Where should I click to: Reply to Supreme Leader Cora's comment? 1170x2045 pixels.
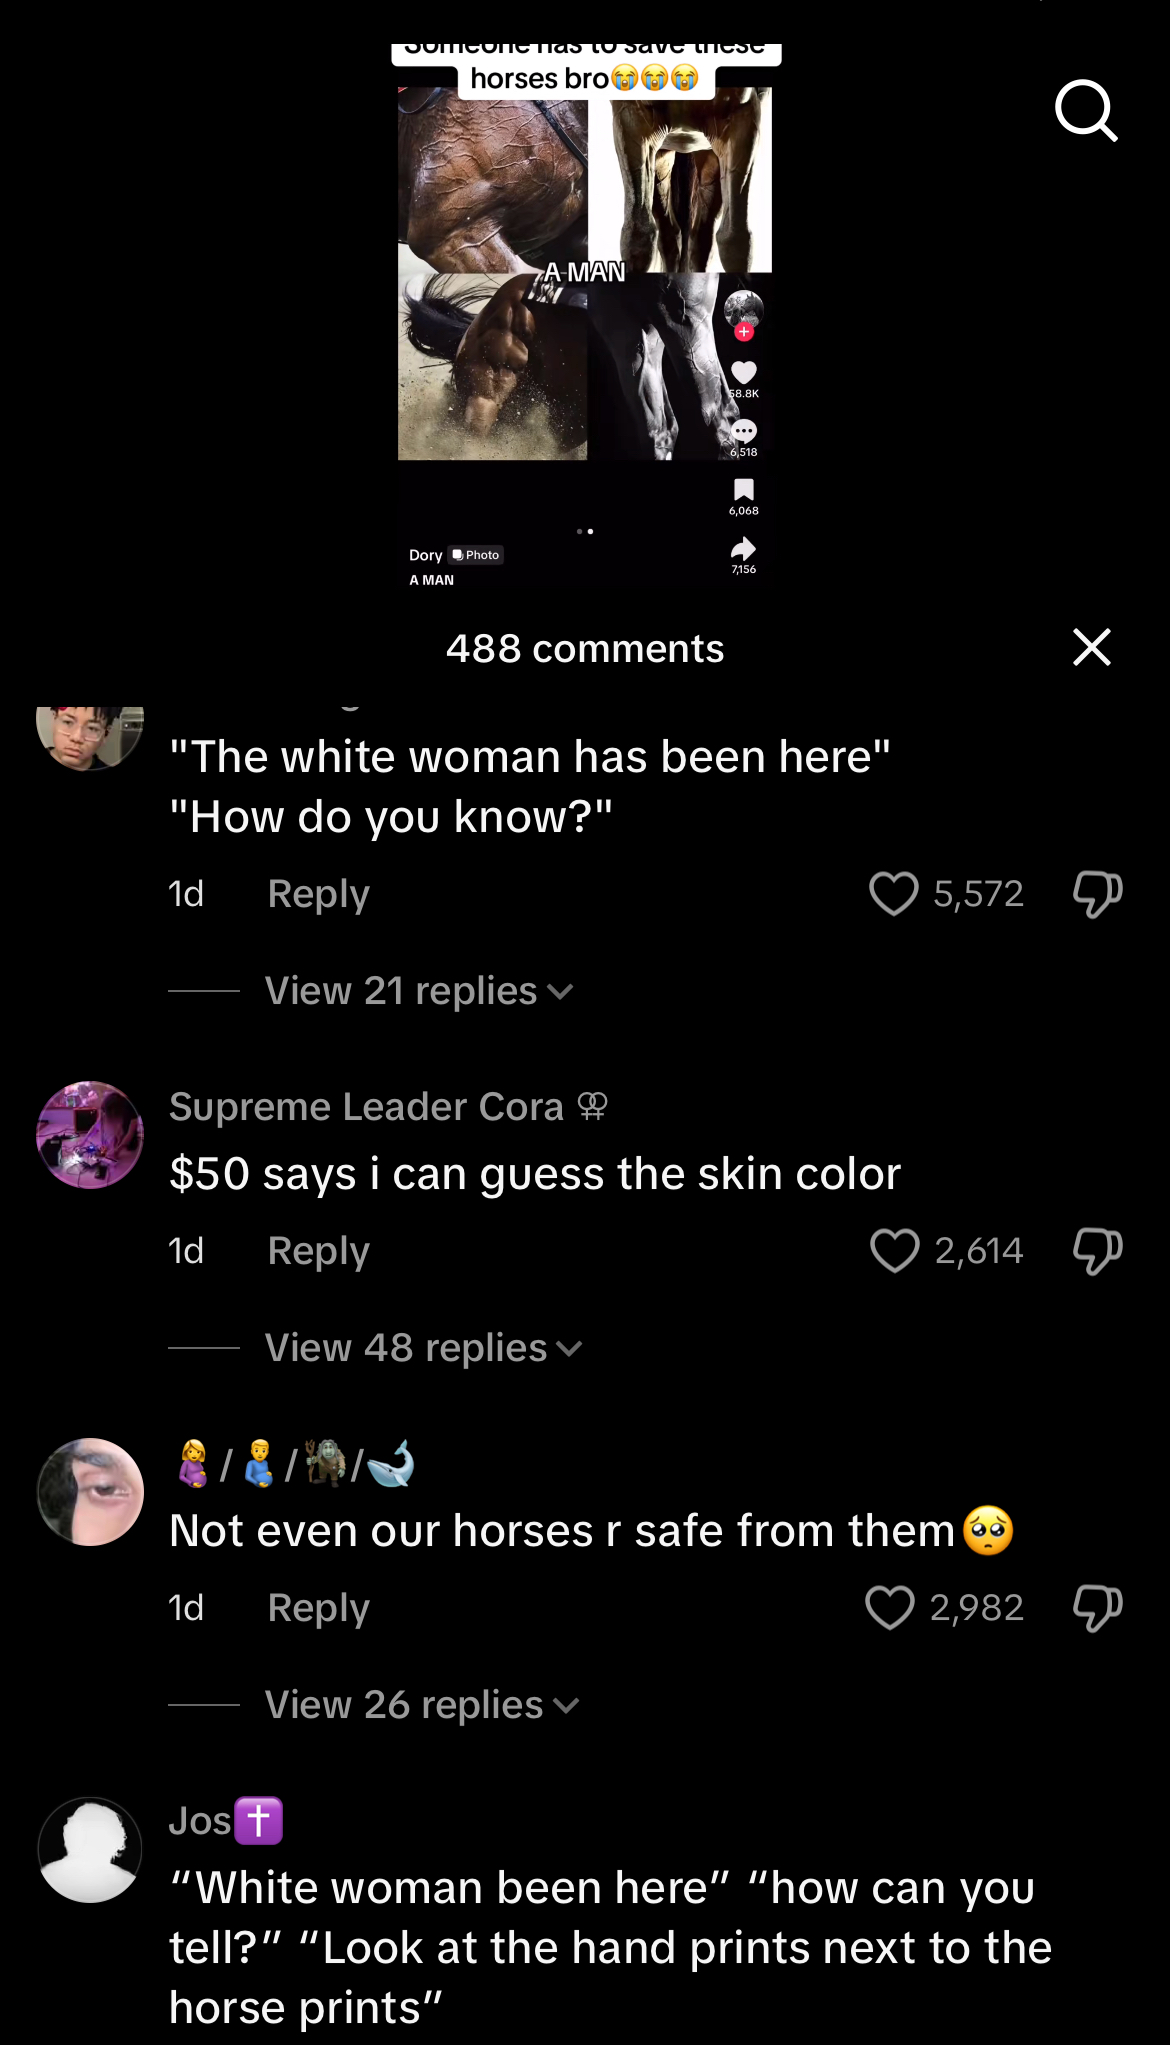point(318,1251)
